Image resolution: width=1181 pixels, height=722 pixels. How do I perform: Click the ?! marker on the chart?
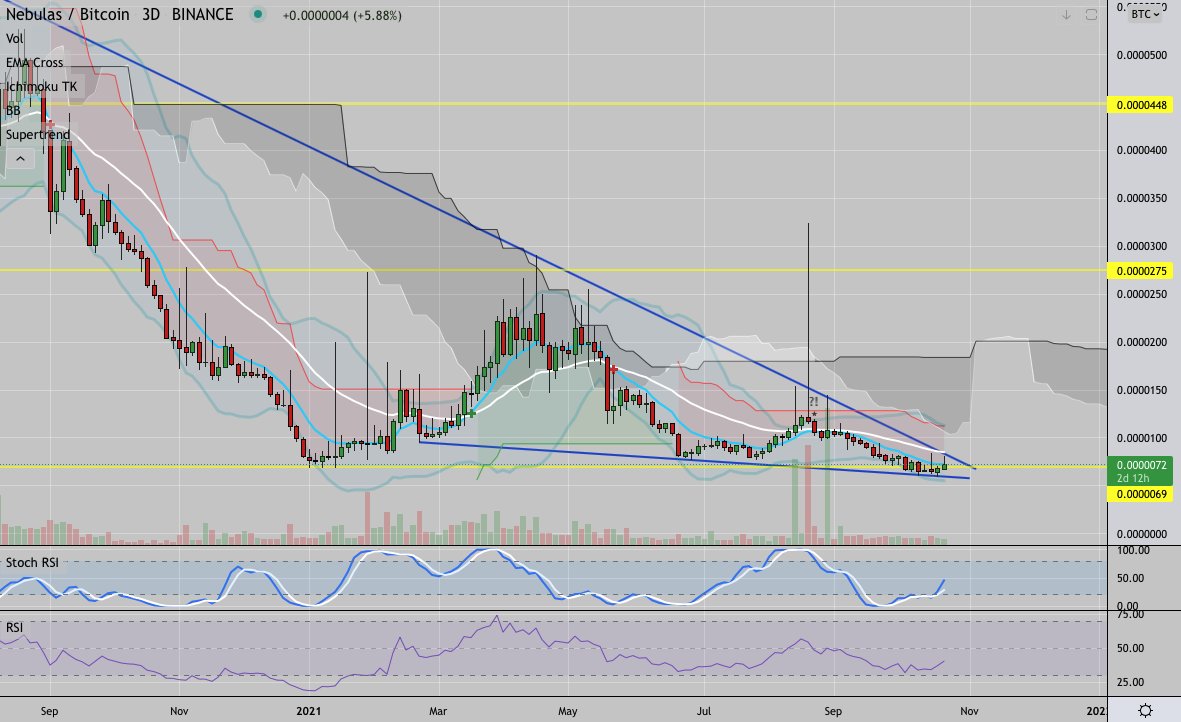coord(813,402)
